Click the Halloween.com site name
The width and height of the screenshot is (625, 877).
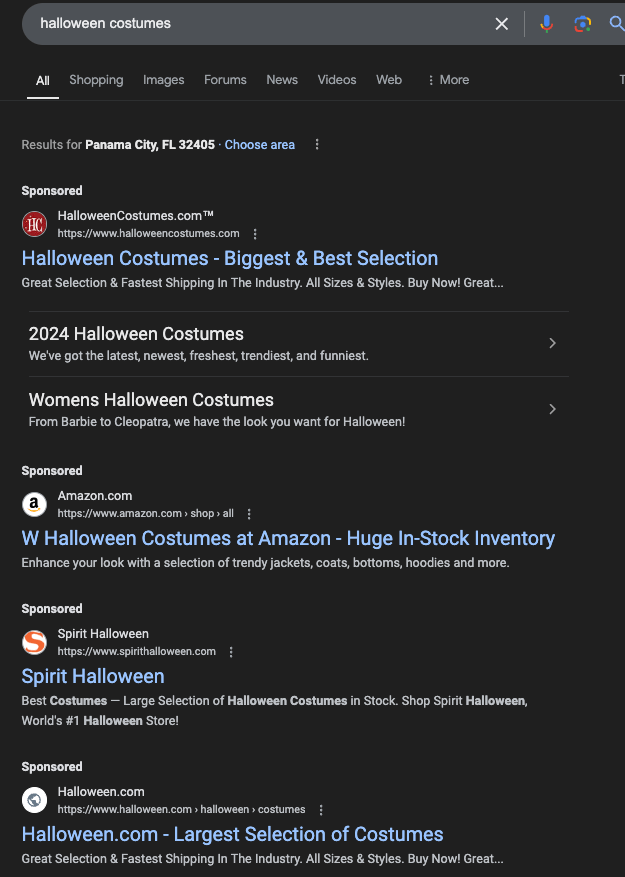coord(101,791)
